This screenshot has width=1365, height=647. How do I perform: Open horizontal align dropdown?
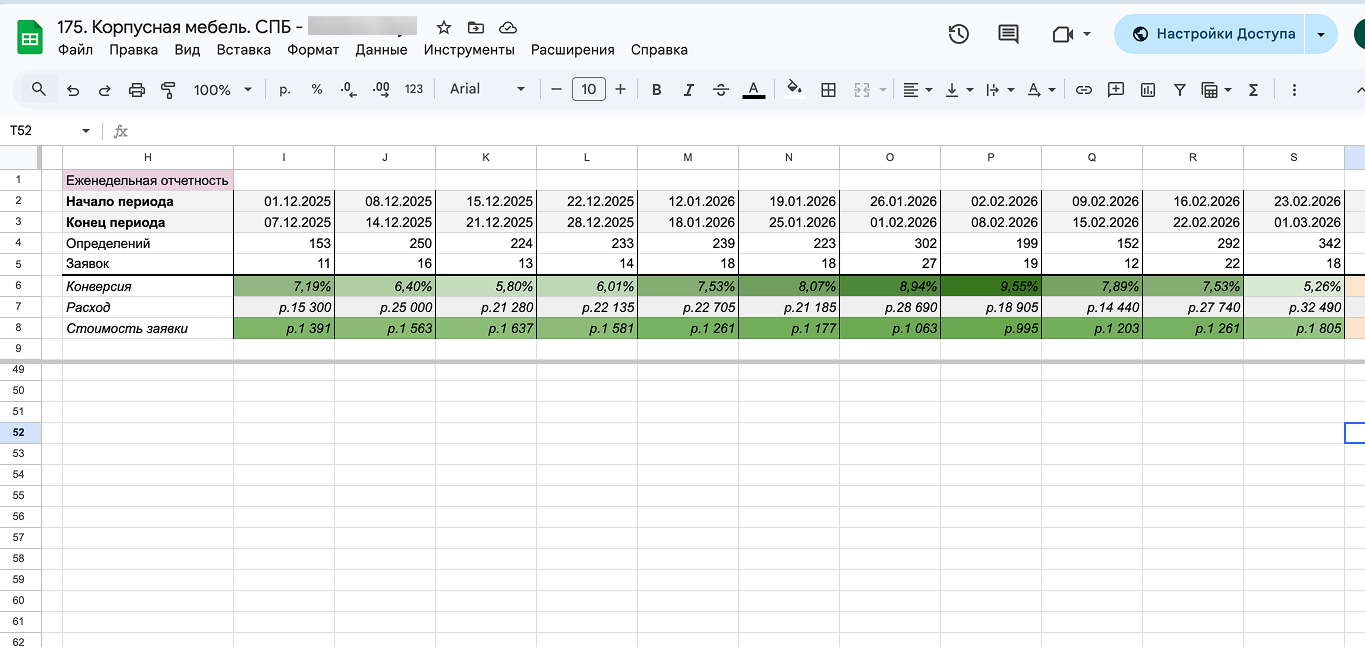click(917, 90)
